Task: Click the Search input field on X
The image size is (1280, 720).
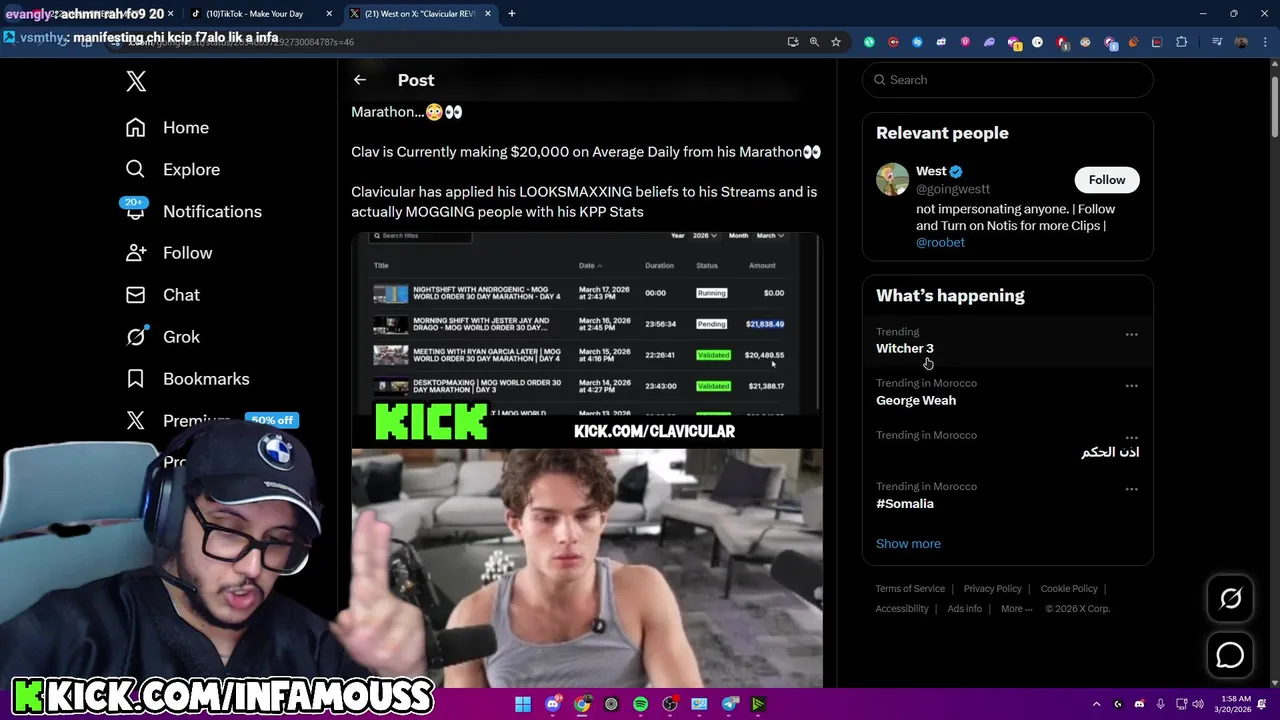Action: click(1008, 80)
